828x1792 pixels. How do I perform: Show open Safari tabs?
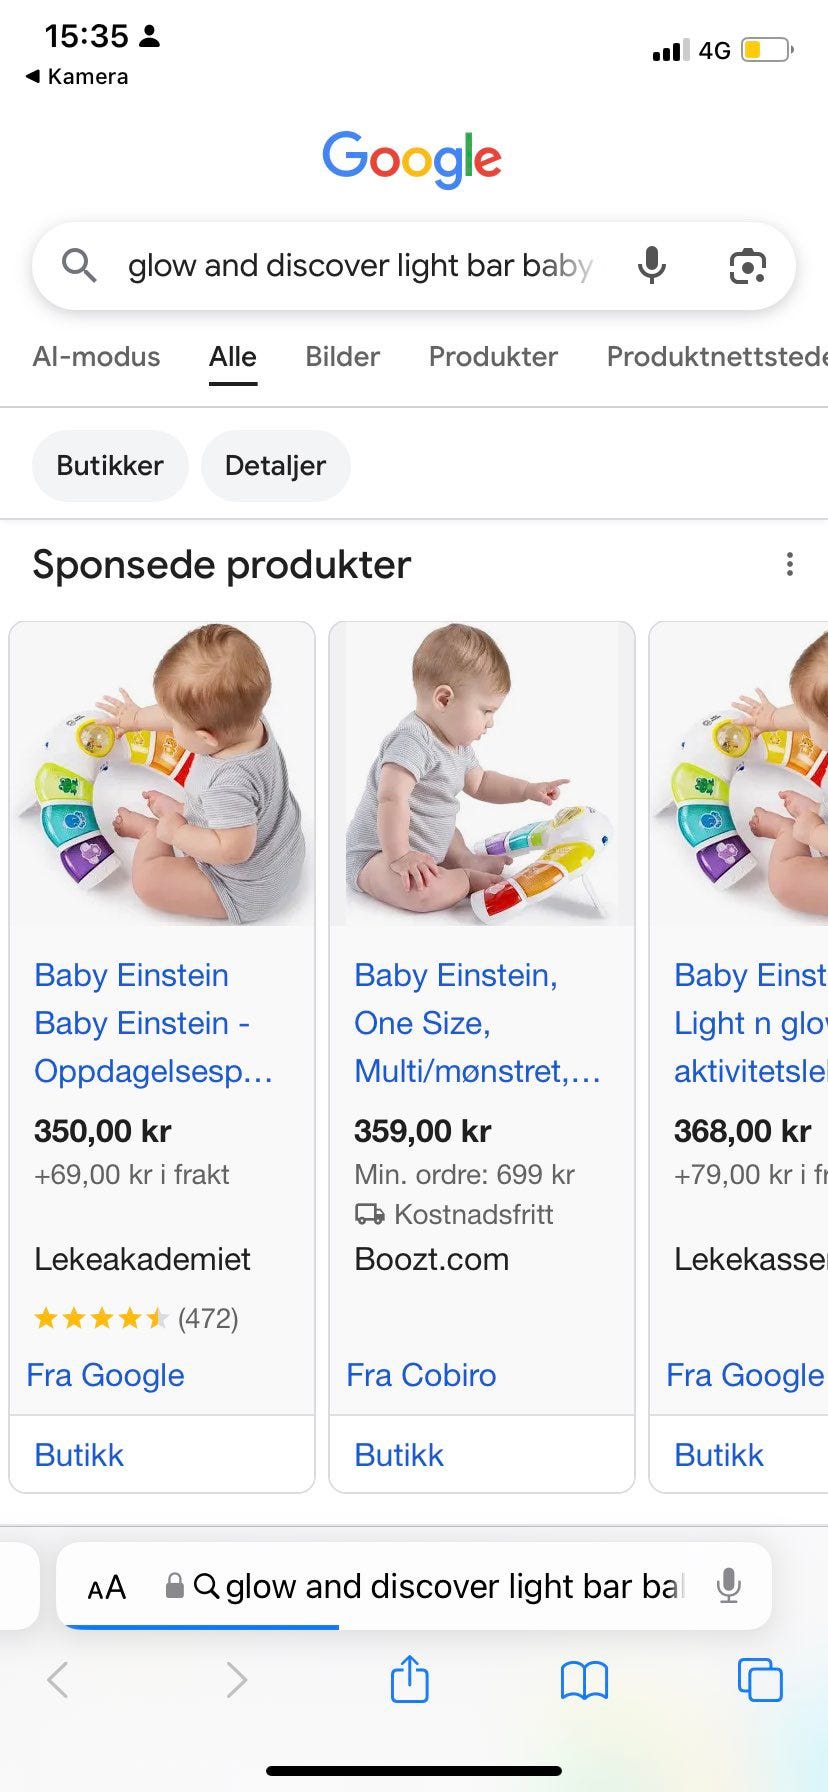[759, 1680]
